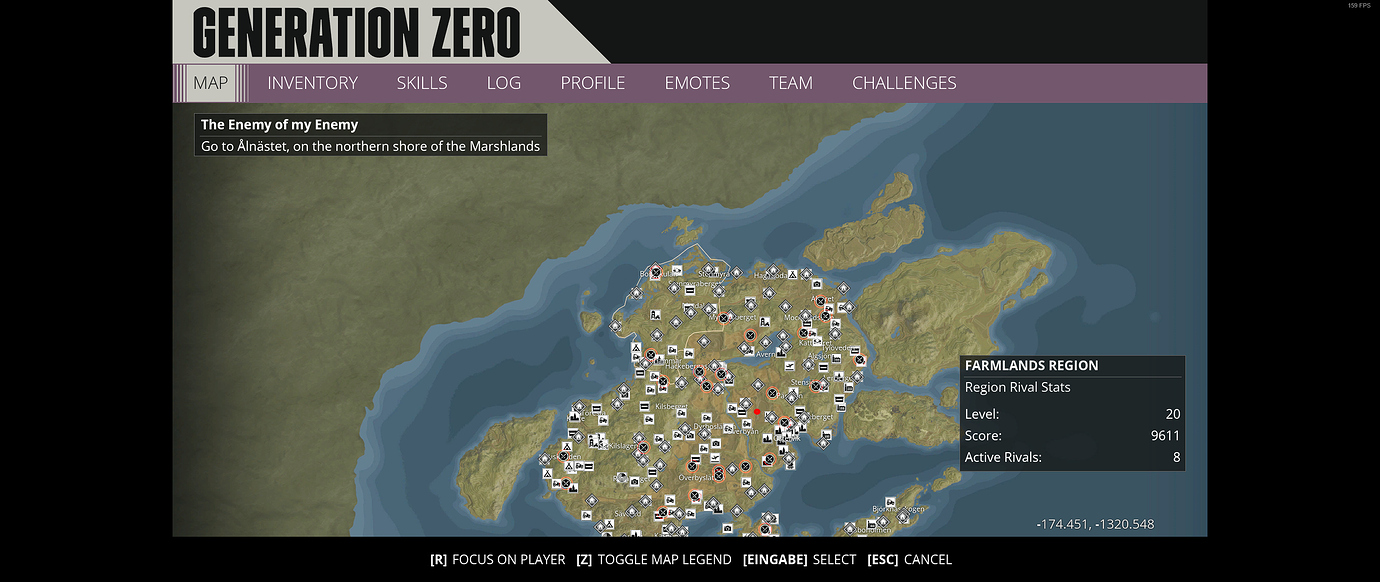
Task: Switch to the CHALLENGES tab
Action: click(904, 83)
